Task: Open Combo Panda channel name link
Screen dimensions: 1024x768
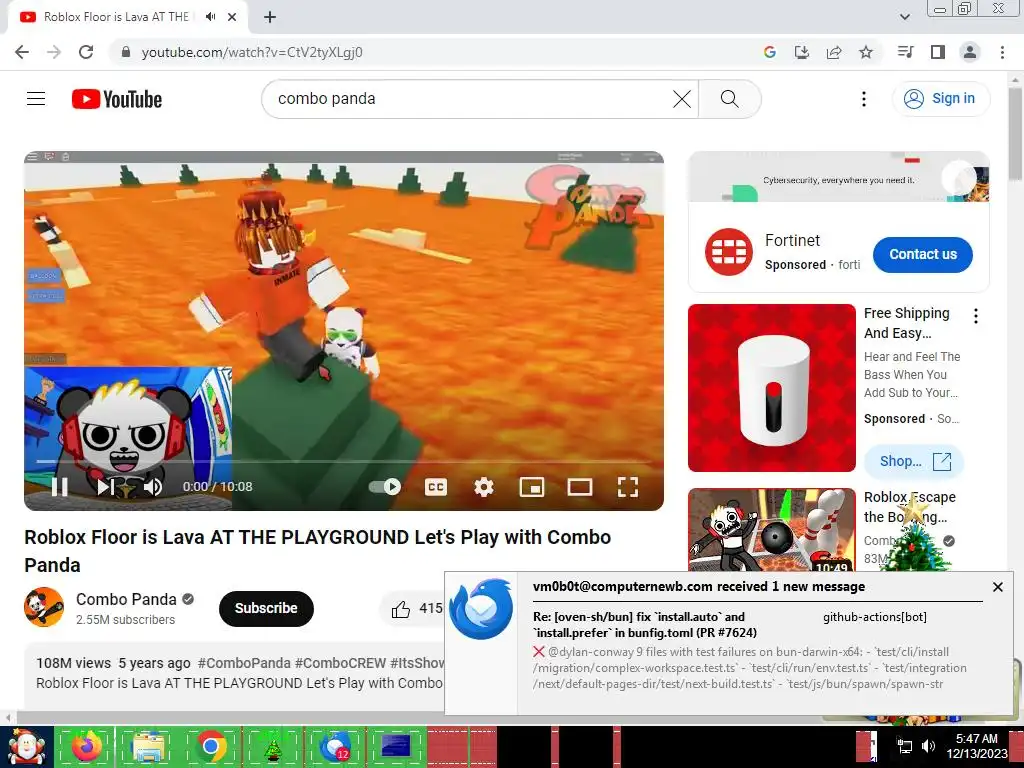Action: [x=126, y=599]
